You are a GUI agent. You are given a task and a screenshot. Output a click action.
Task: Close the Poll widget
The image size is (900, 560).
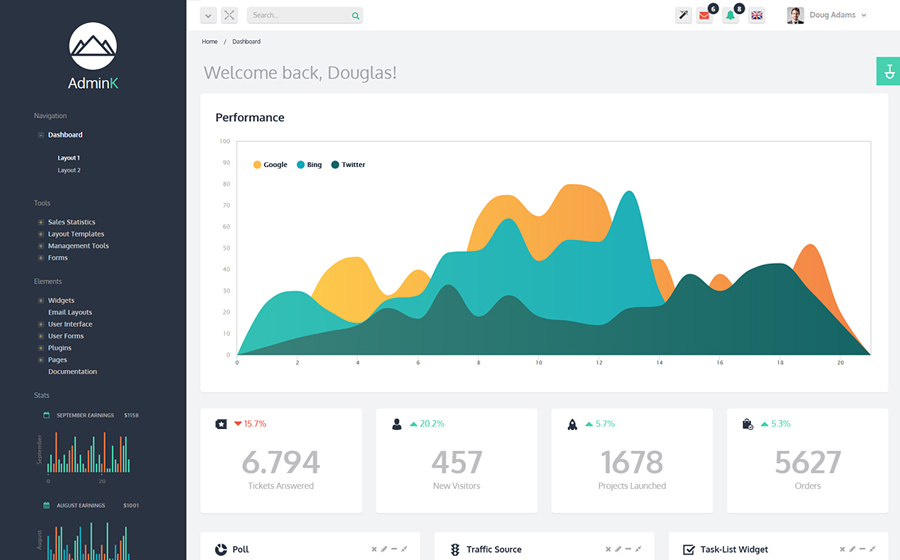pyautogui.click(x=374, y=549)
